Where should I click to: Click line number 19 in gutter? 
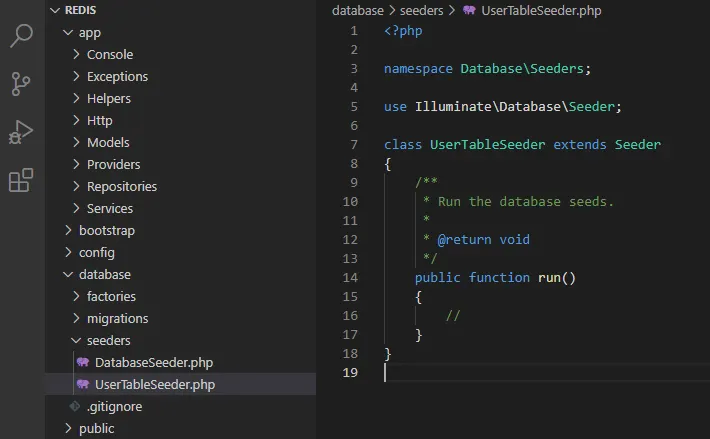point(350,372)
